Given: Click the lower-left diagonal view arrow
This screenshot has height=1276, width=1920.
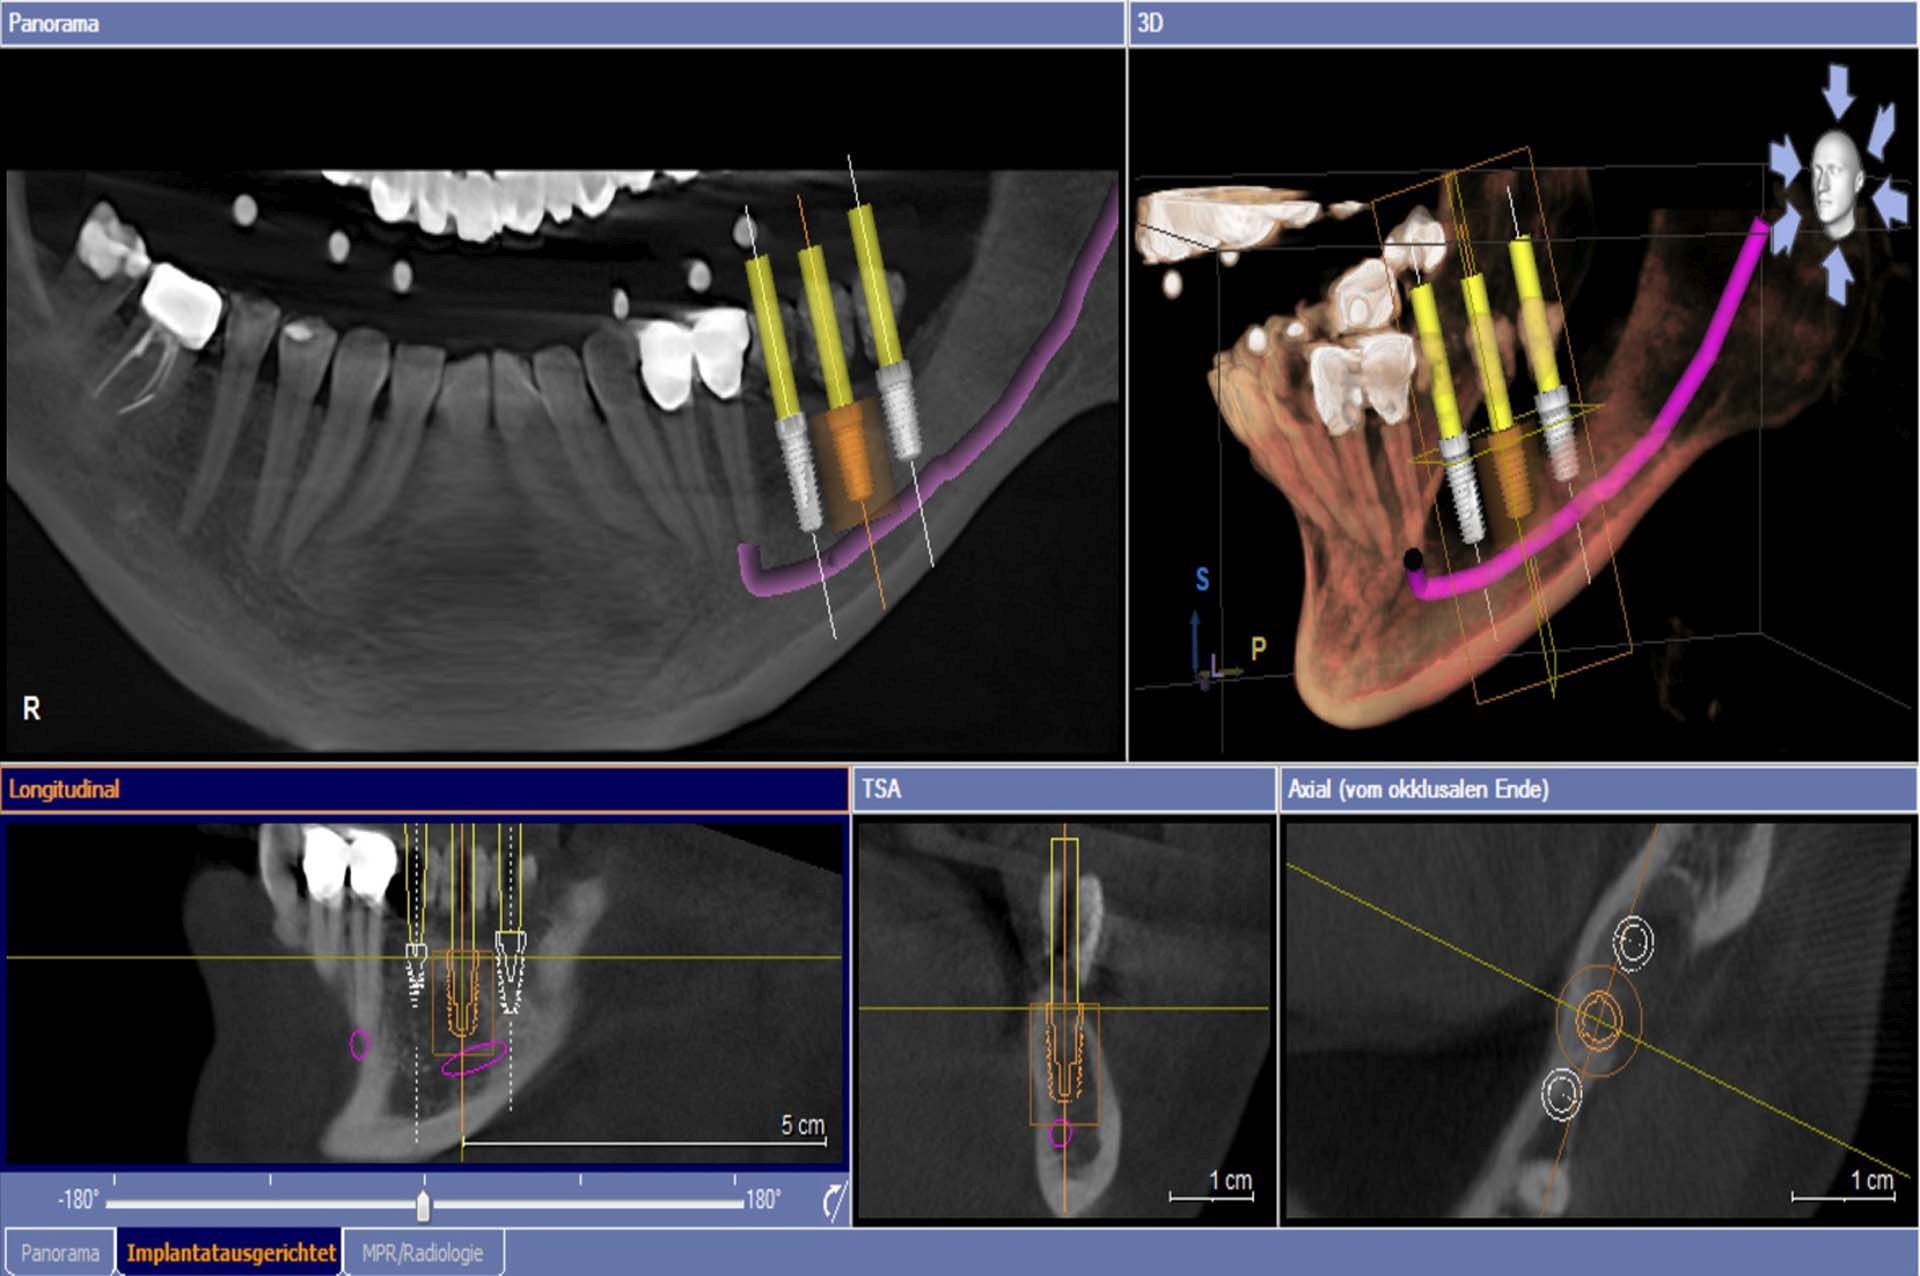Looking at the screenshot, I should pos(1788,230).
